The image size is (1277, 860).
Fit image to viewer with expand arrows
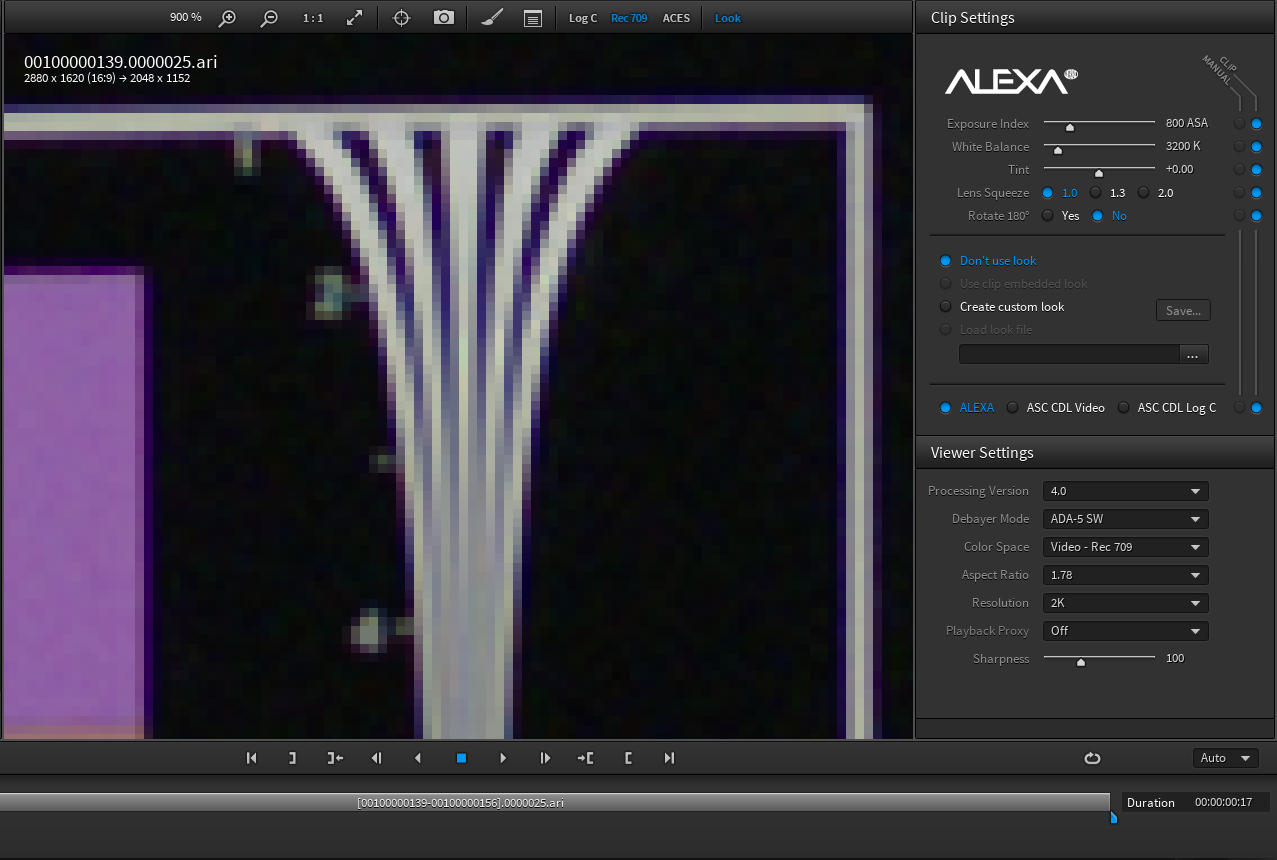354,18
